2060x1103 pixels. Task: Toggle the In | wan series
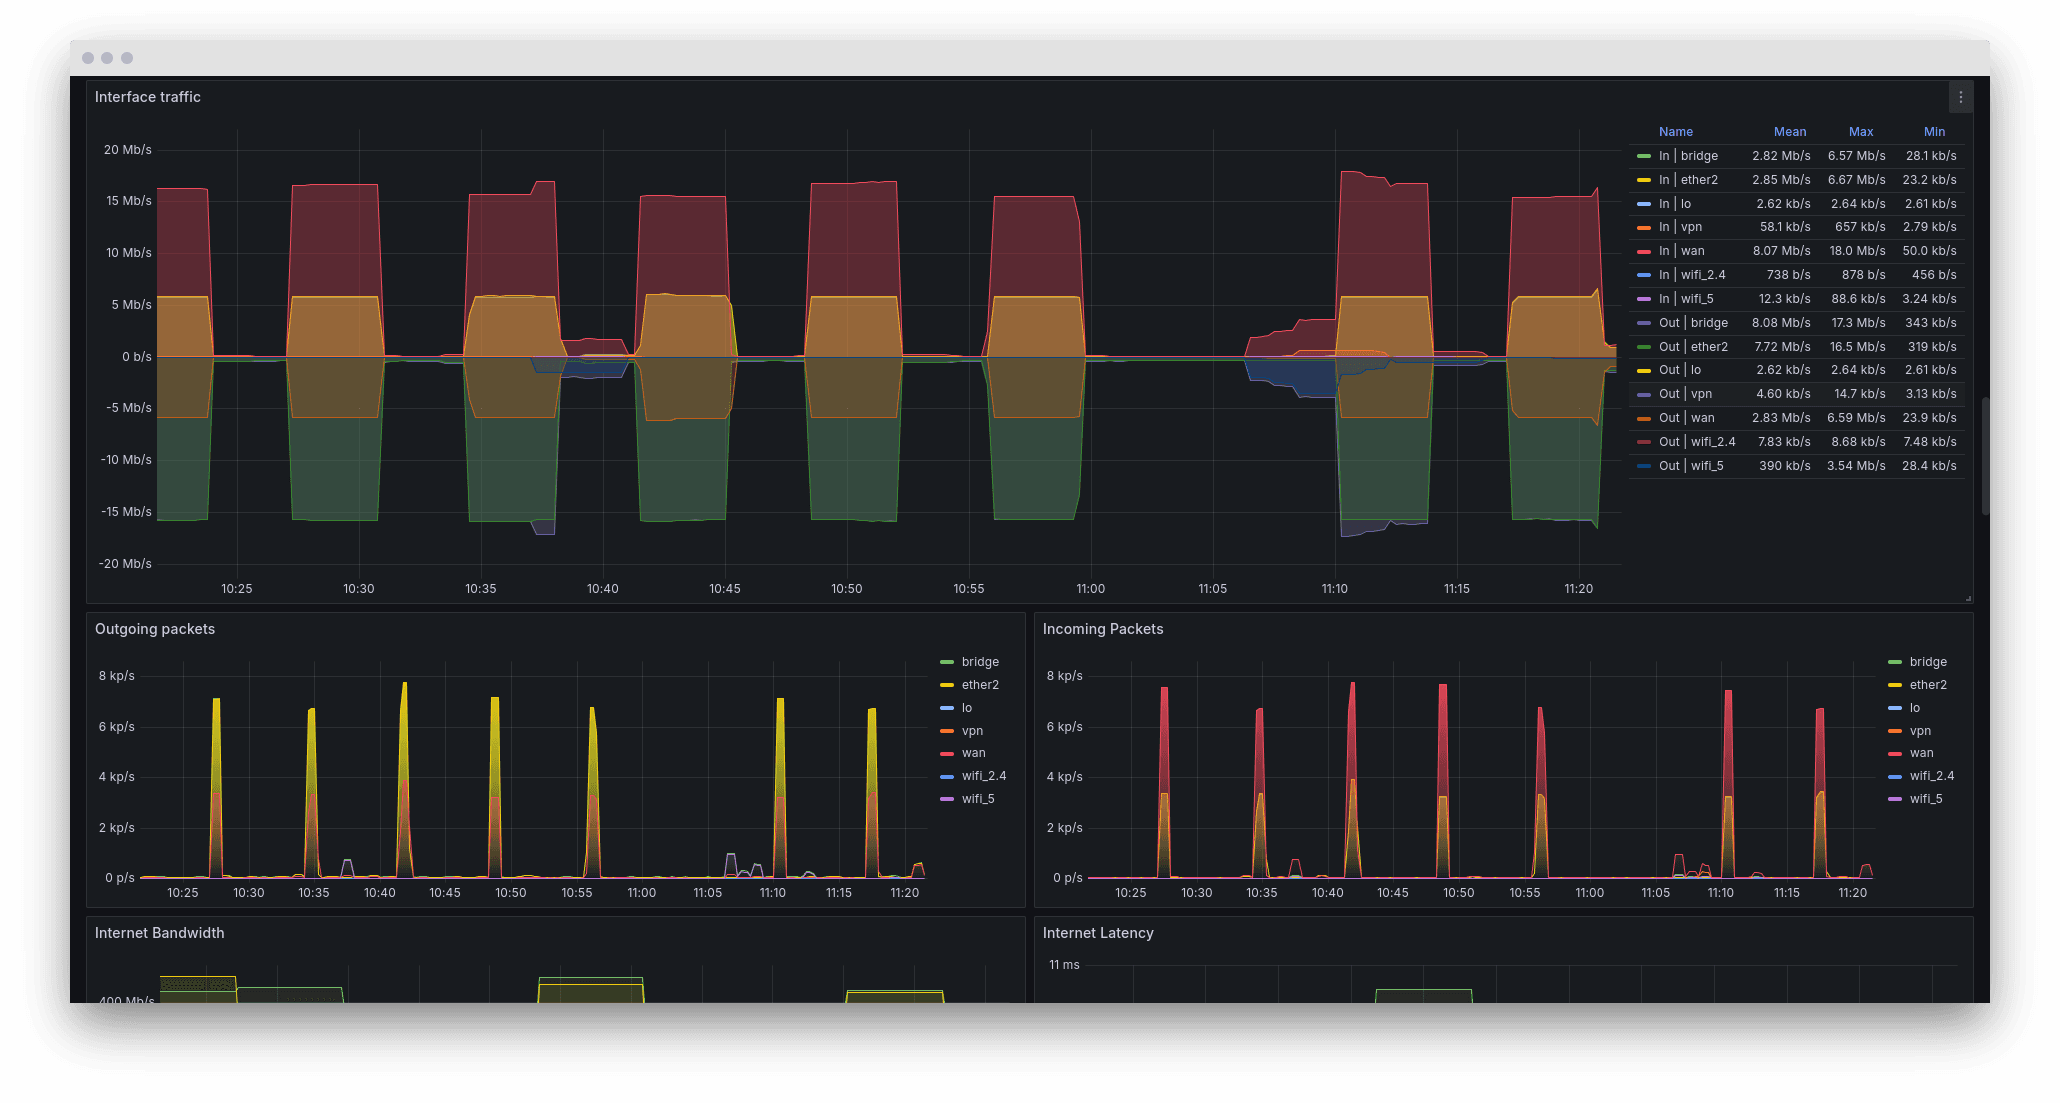coord(1682,251)
